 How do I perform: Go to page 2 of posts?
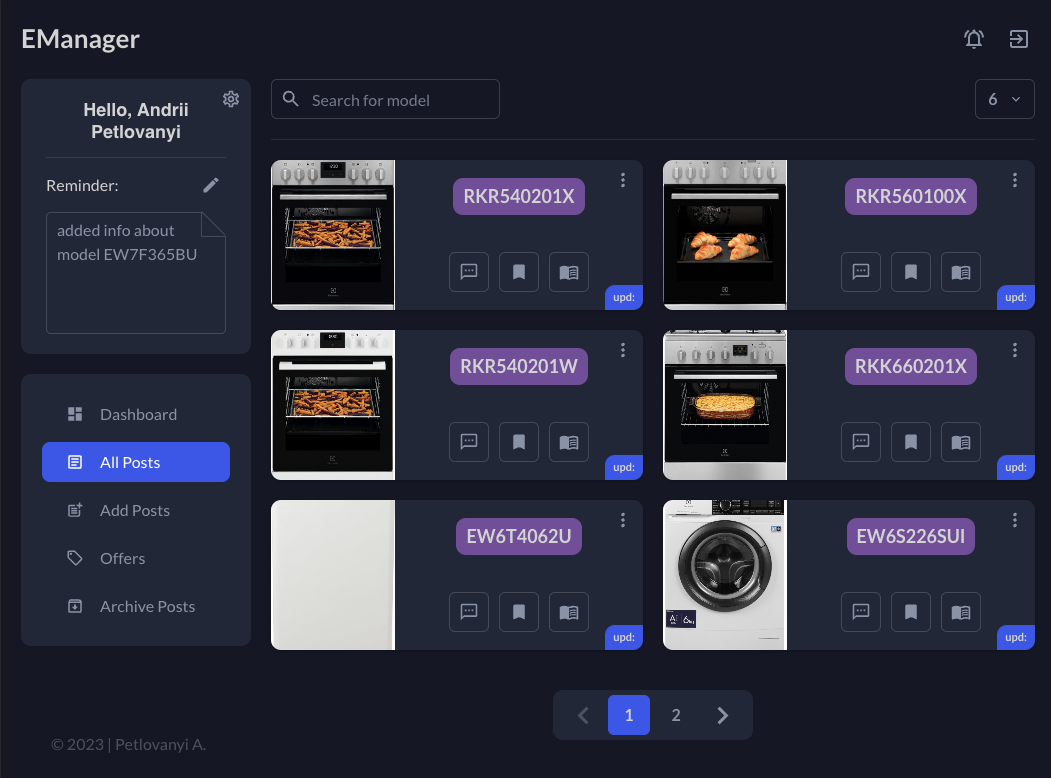click(676, 715)
